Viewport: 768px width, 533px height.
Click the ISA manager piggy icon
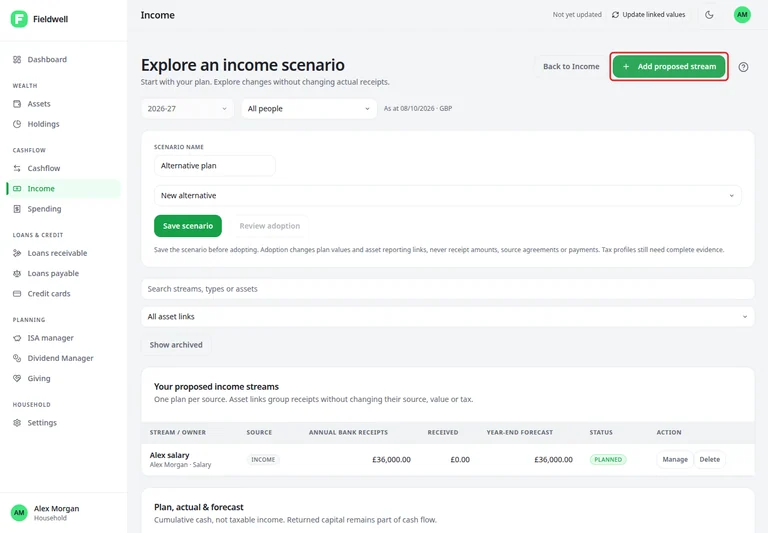tap(17, 338)
